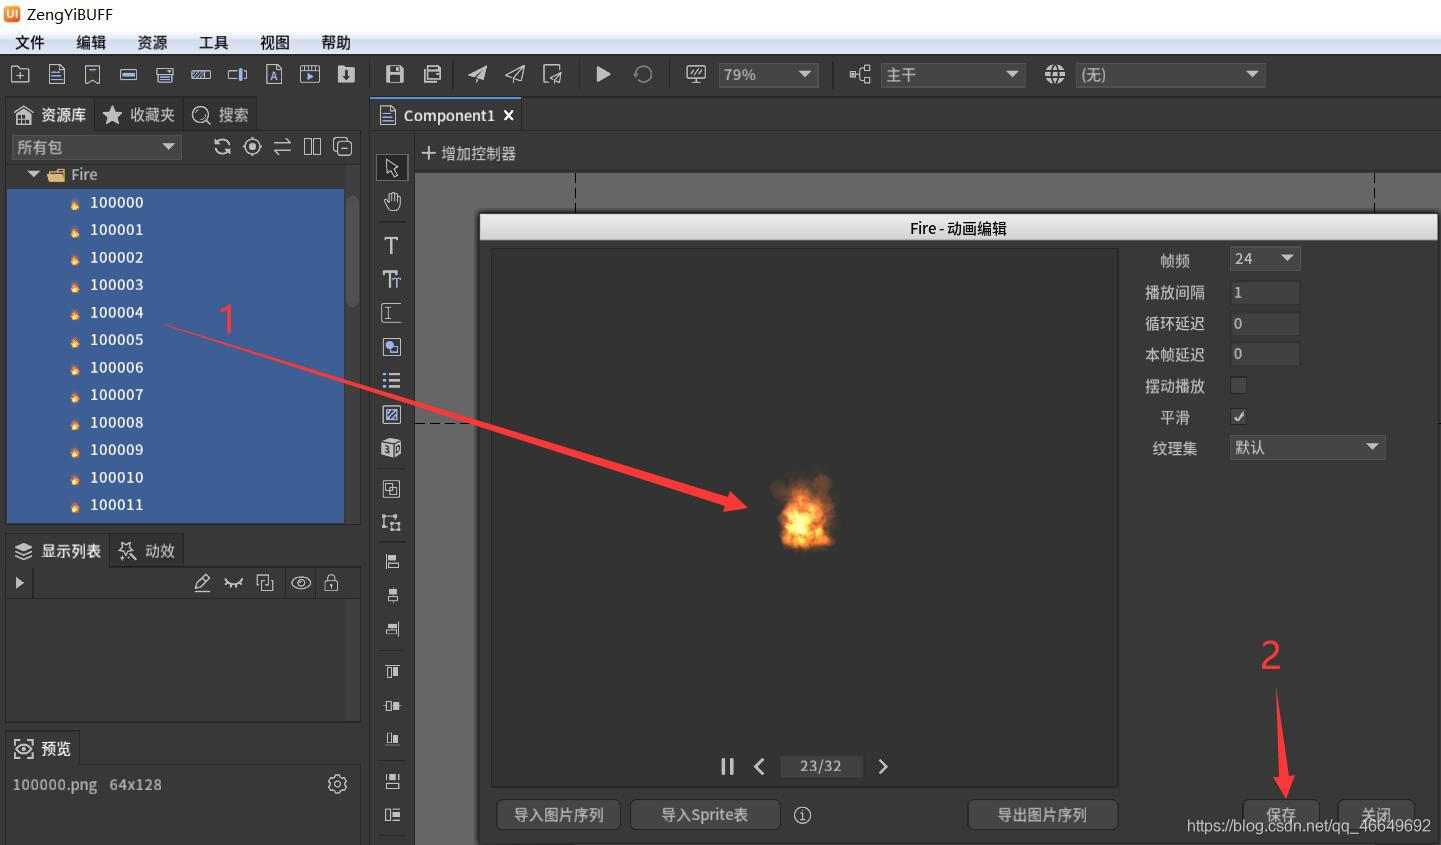The width and height of the screenshot is (1441, 845).
Task: Open the 帧频 24 dropdown
Action: (x=1264, y=259)
